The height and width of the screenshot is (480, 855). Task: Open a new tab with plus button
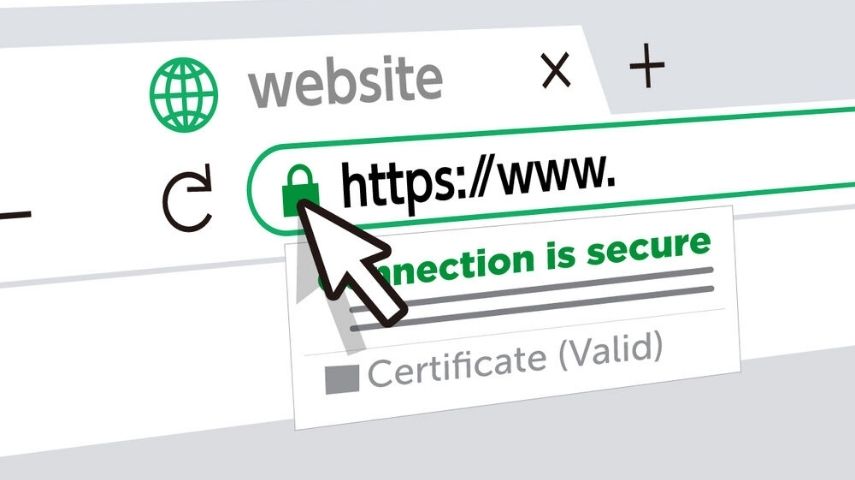tap(647, 65)
